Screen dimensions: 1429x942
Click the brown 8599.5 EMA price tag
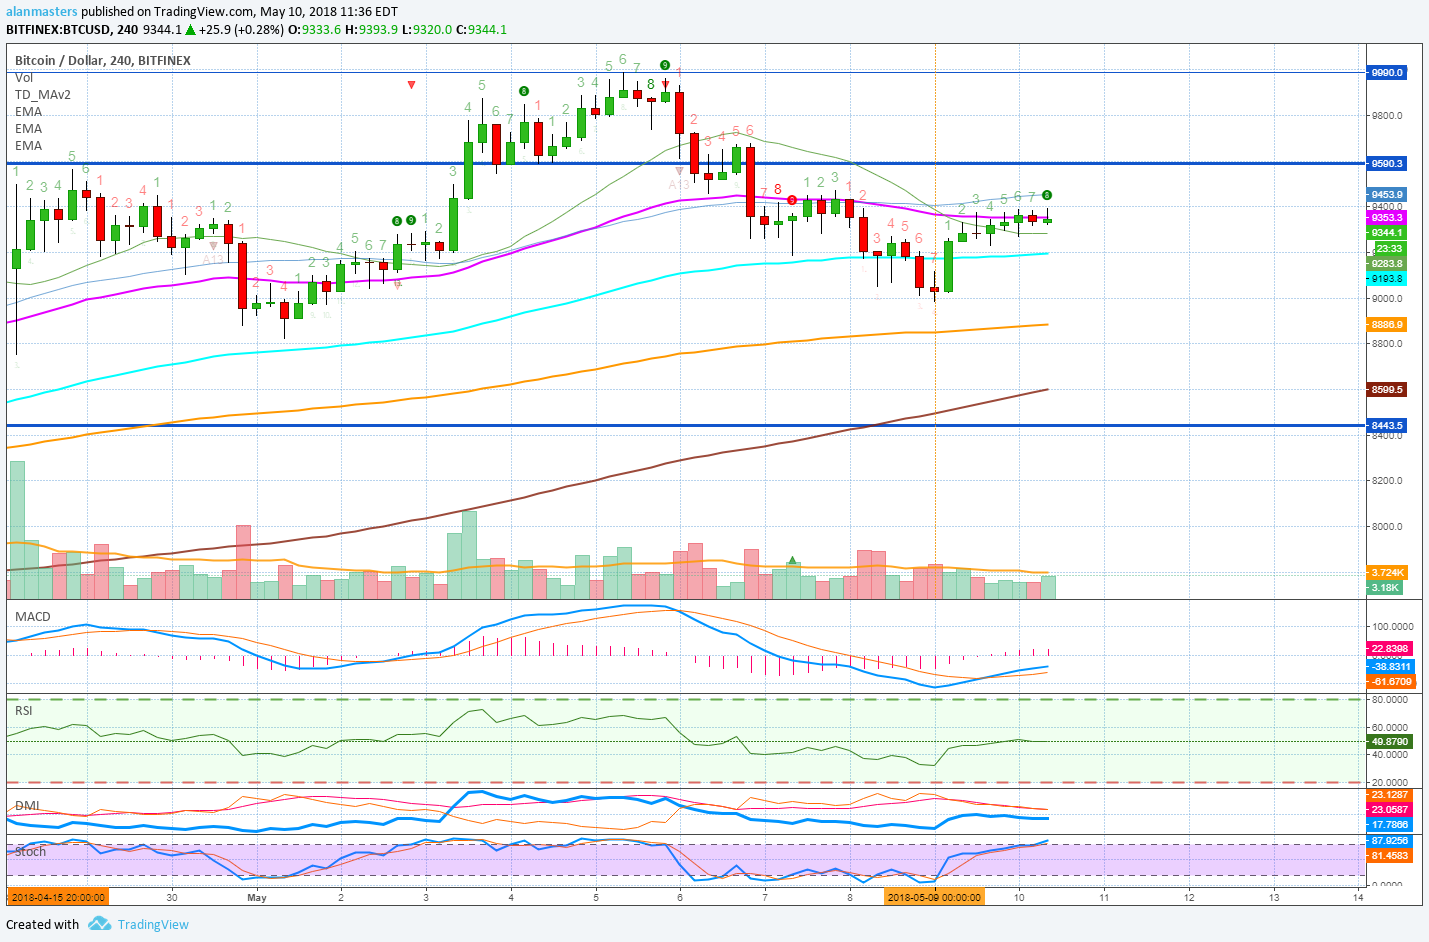click(1387, 389)
